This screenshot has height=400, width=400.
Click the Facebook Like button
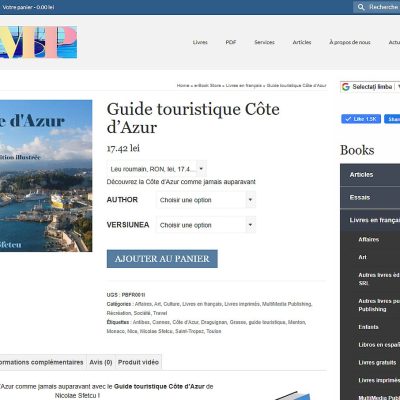361,119
